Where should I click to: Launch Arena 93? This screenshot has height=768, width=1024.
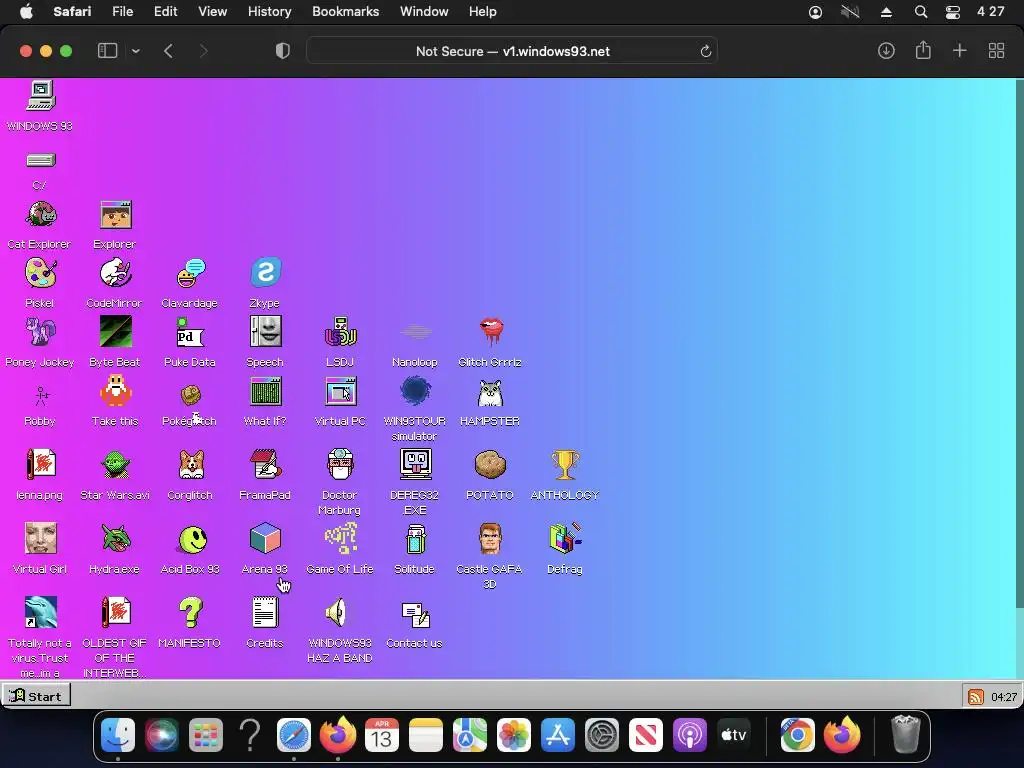[266, 538]
